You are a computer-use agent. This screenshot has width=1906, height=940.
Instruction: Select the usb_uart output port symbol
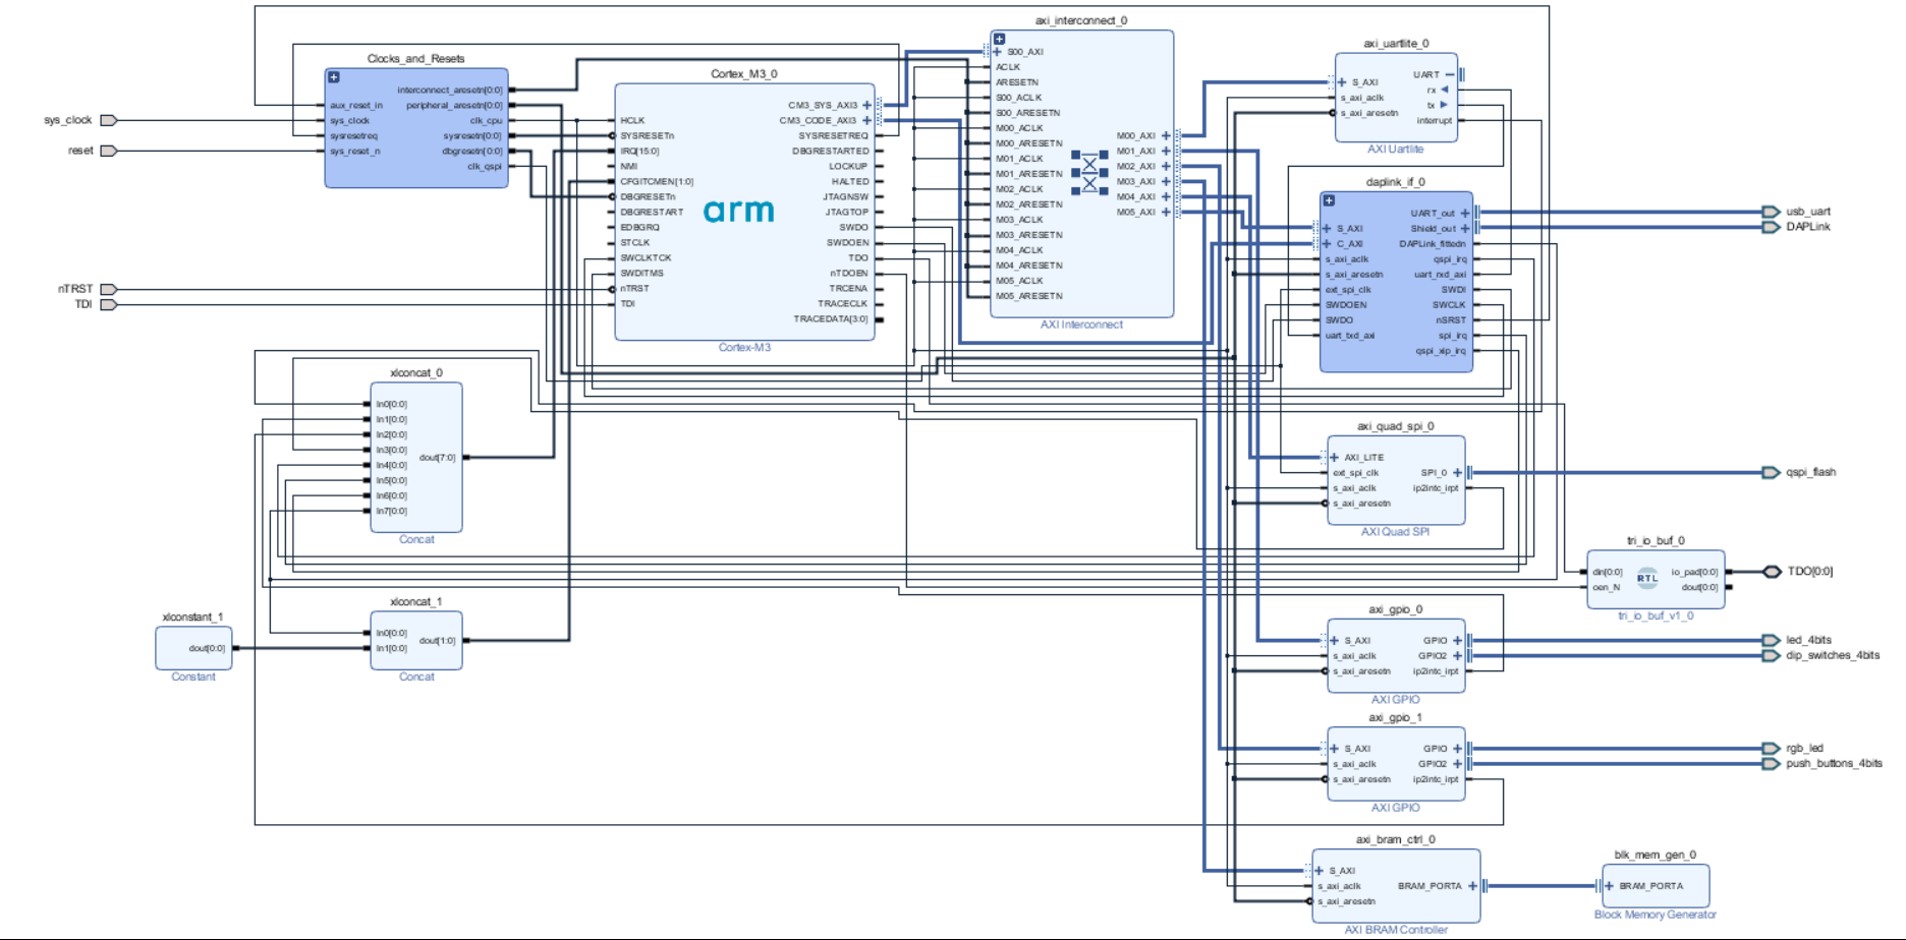click(1770, 212)
